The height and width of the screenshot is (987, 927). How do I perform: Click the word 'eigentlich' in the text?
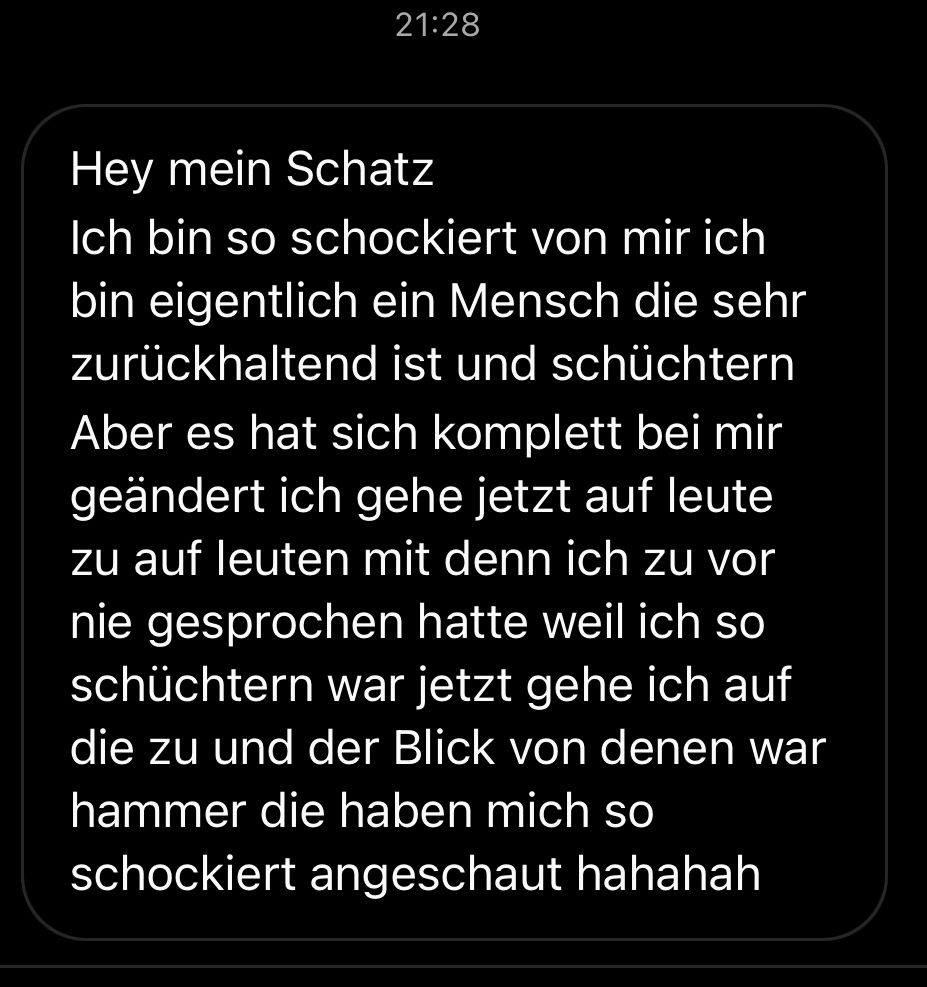click(253, 302)
